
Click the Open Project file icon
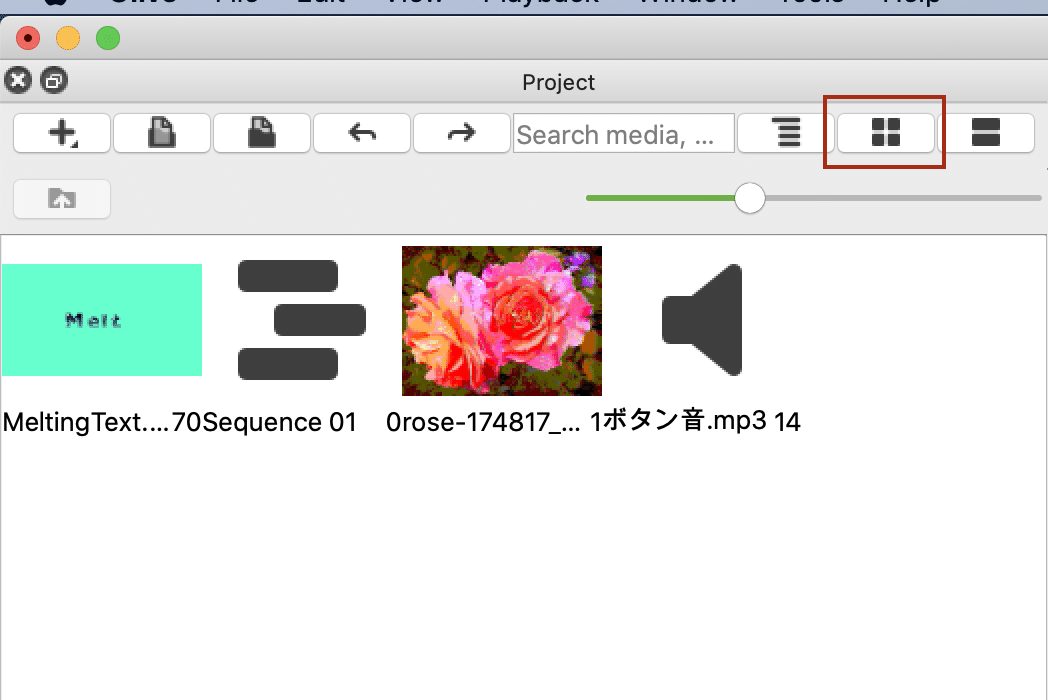(162, 133)
